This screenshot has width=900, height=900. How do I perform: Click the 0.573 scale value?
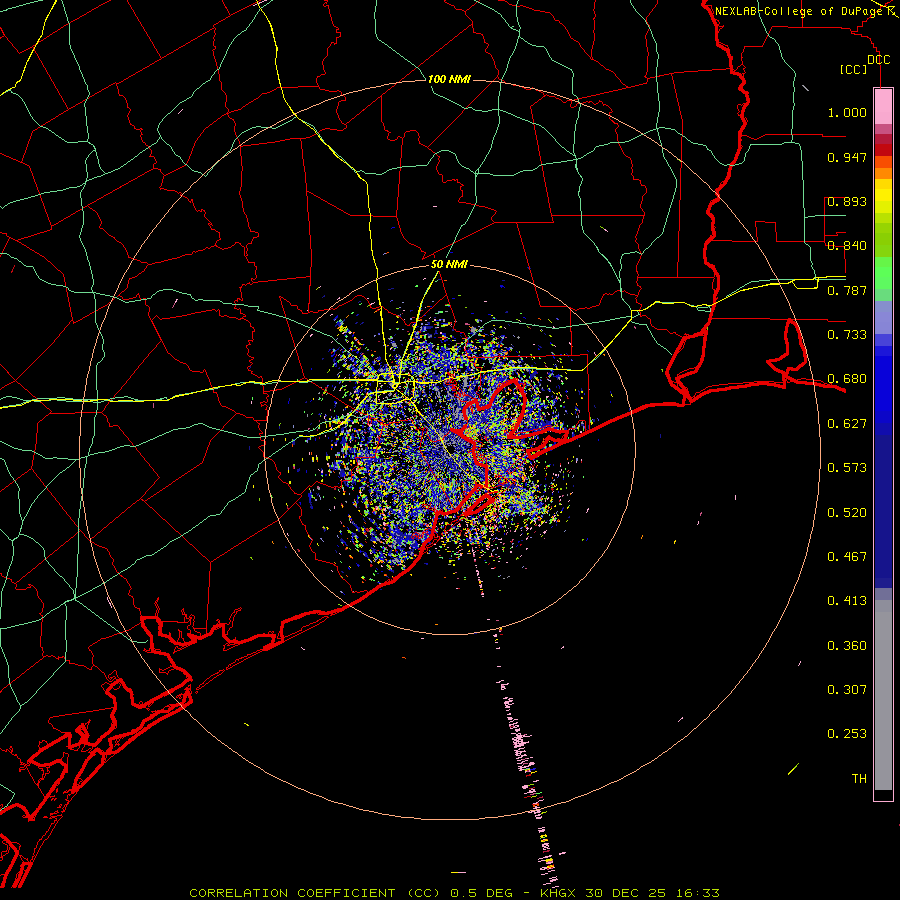click(847, 468)
